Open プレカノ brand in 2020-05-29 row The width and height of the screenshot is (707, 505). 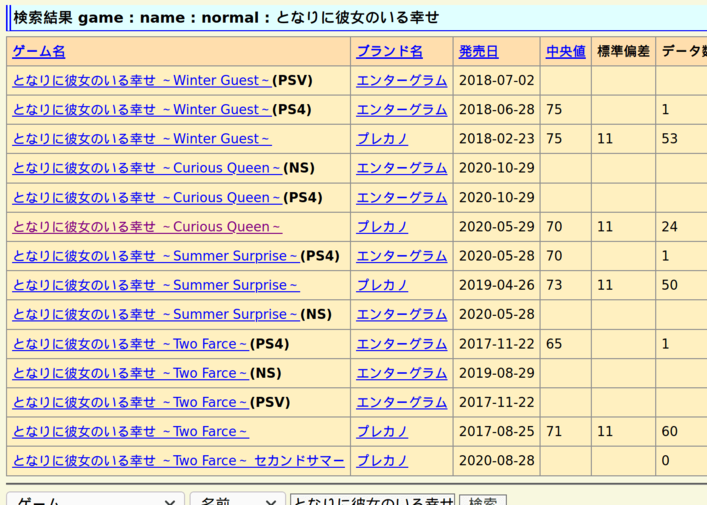coord(382,227)
